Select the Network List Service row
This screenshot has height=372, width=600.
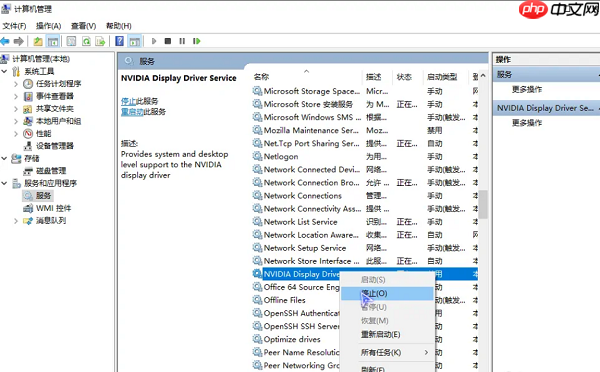click(365, 222)
